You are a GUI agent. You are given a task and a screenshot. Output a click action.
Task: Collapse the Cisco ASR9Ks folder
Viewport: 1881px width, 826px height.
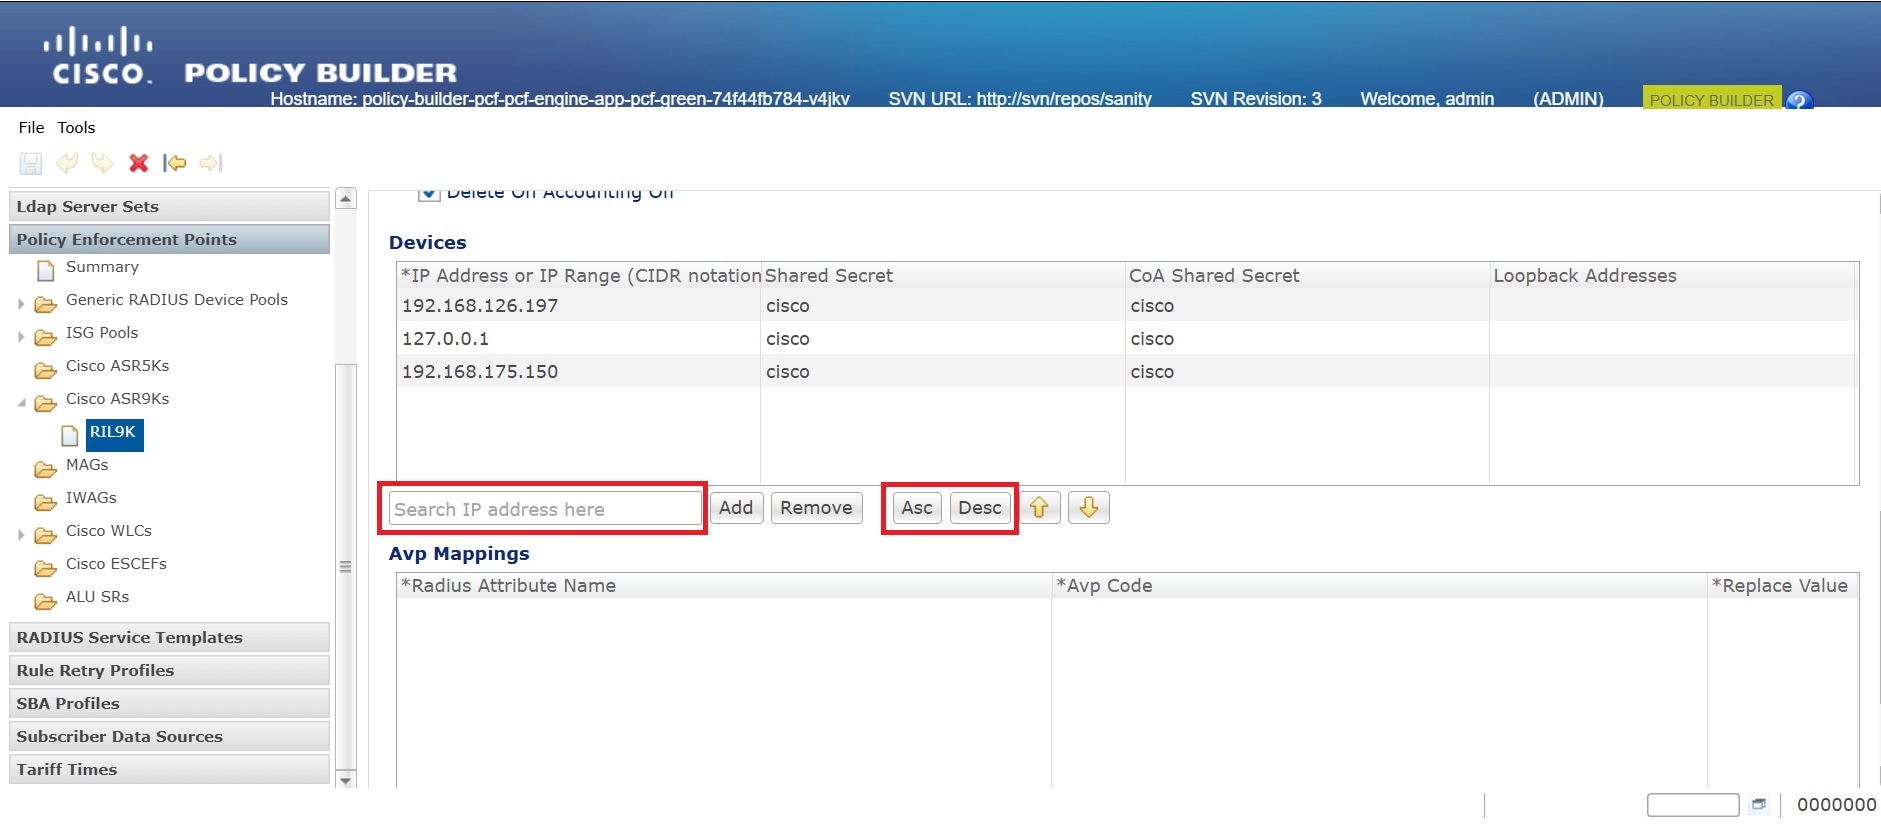(x=21, y=402)
